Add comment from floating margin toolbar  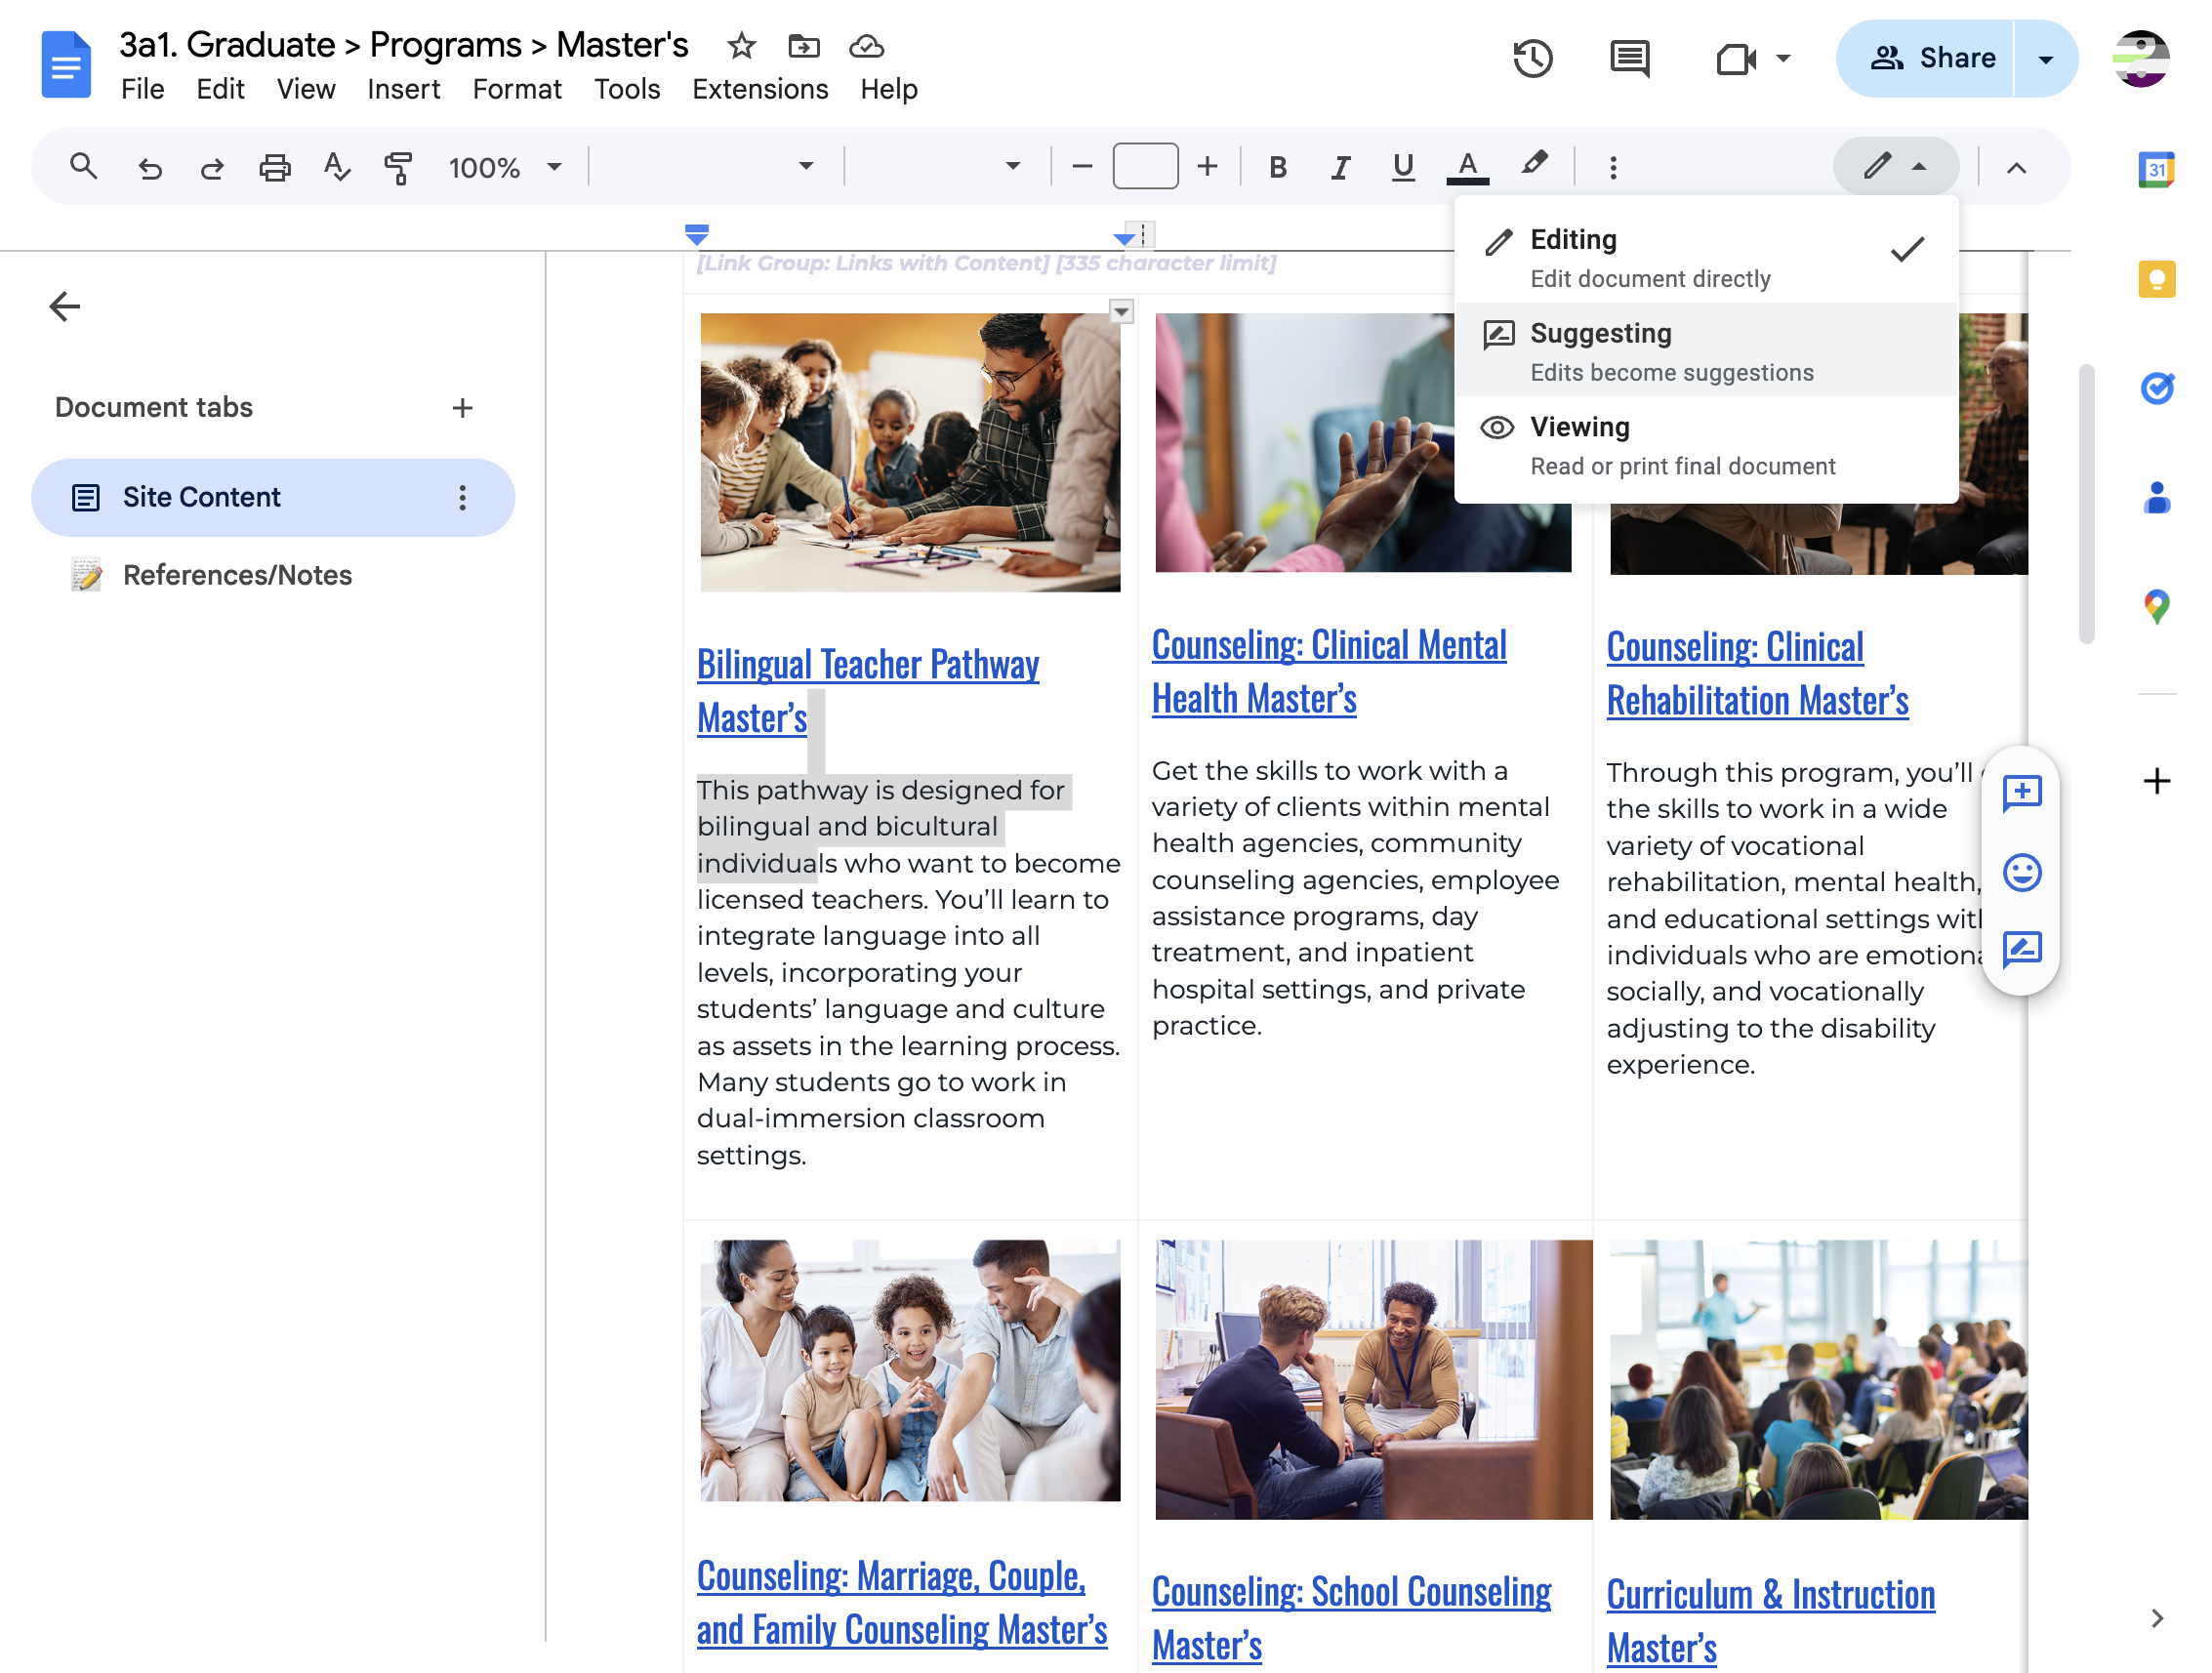click(x=2021, y=793)
